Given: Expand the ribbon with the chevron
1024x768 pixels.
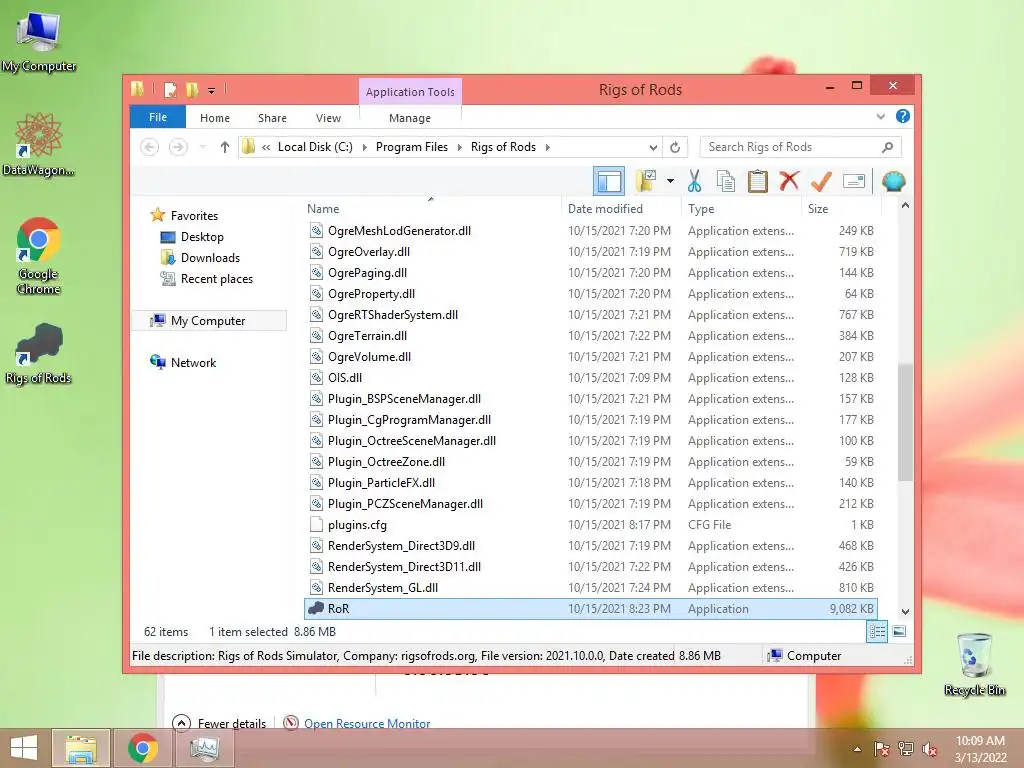Looking at the screenshot, I should tap(880, 116).
